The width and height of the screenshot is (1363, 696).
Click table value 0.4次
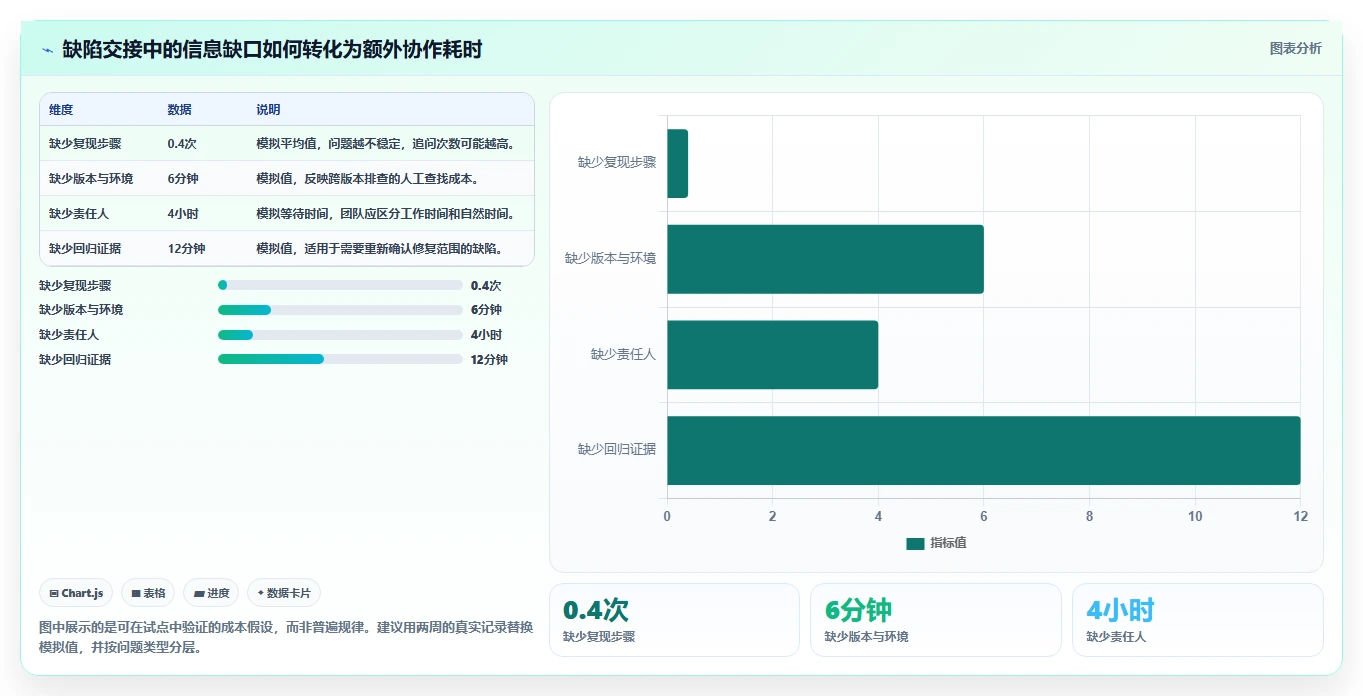tap(182, 144)
